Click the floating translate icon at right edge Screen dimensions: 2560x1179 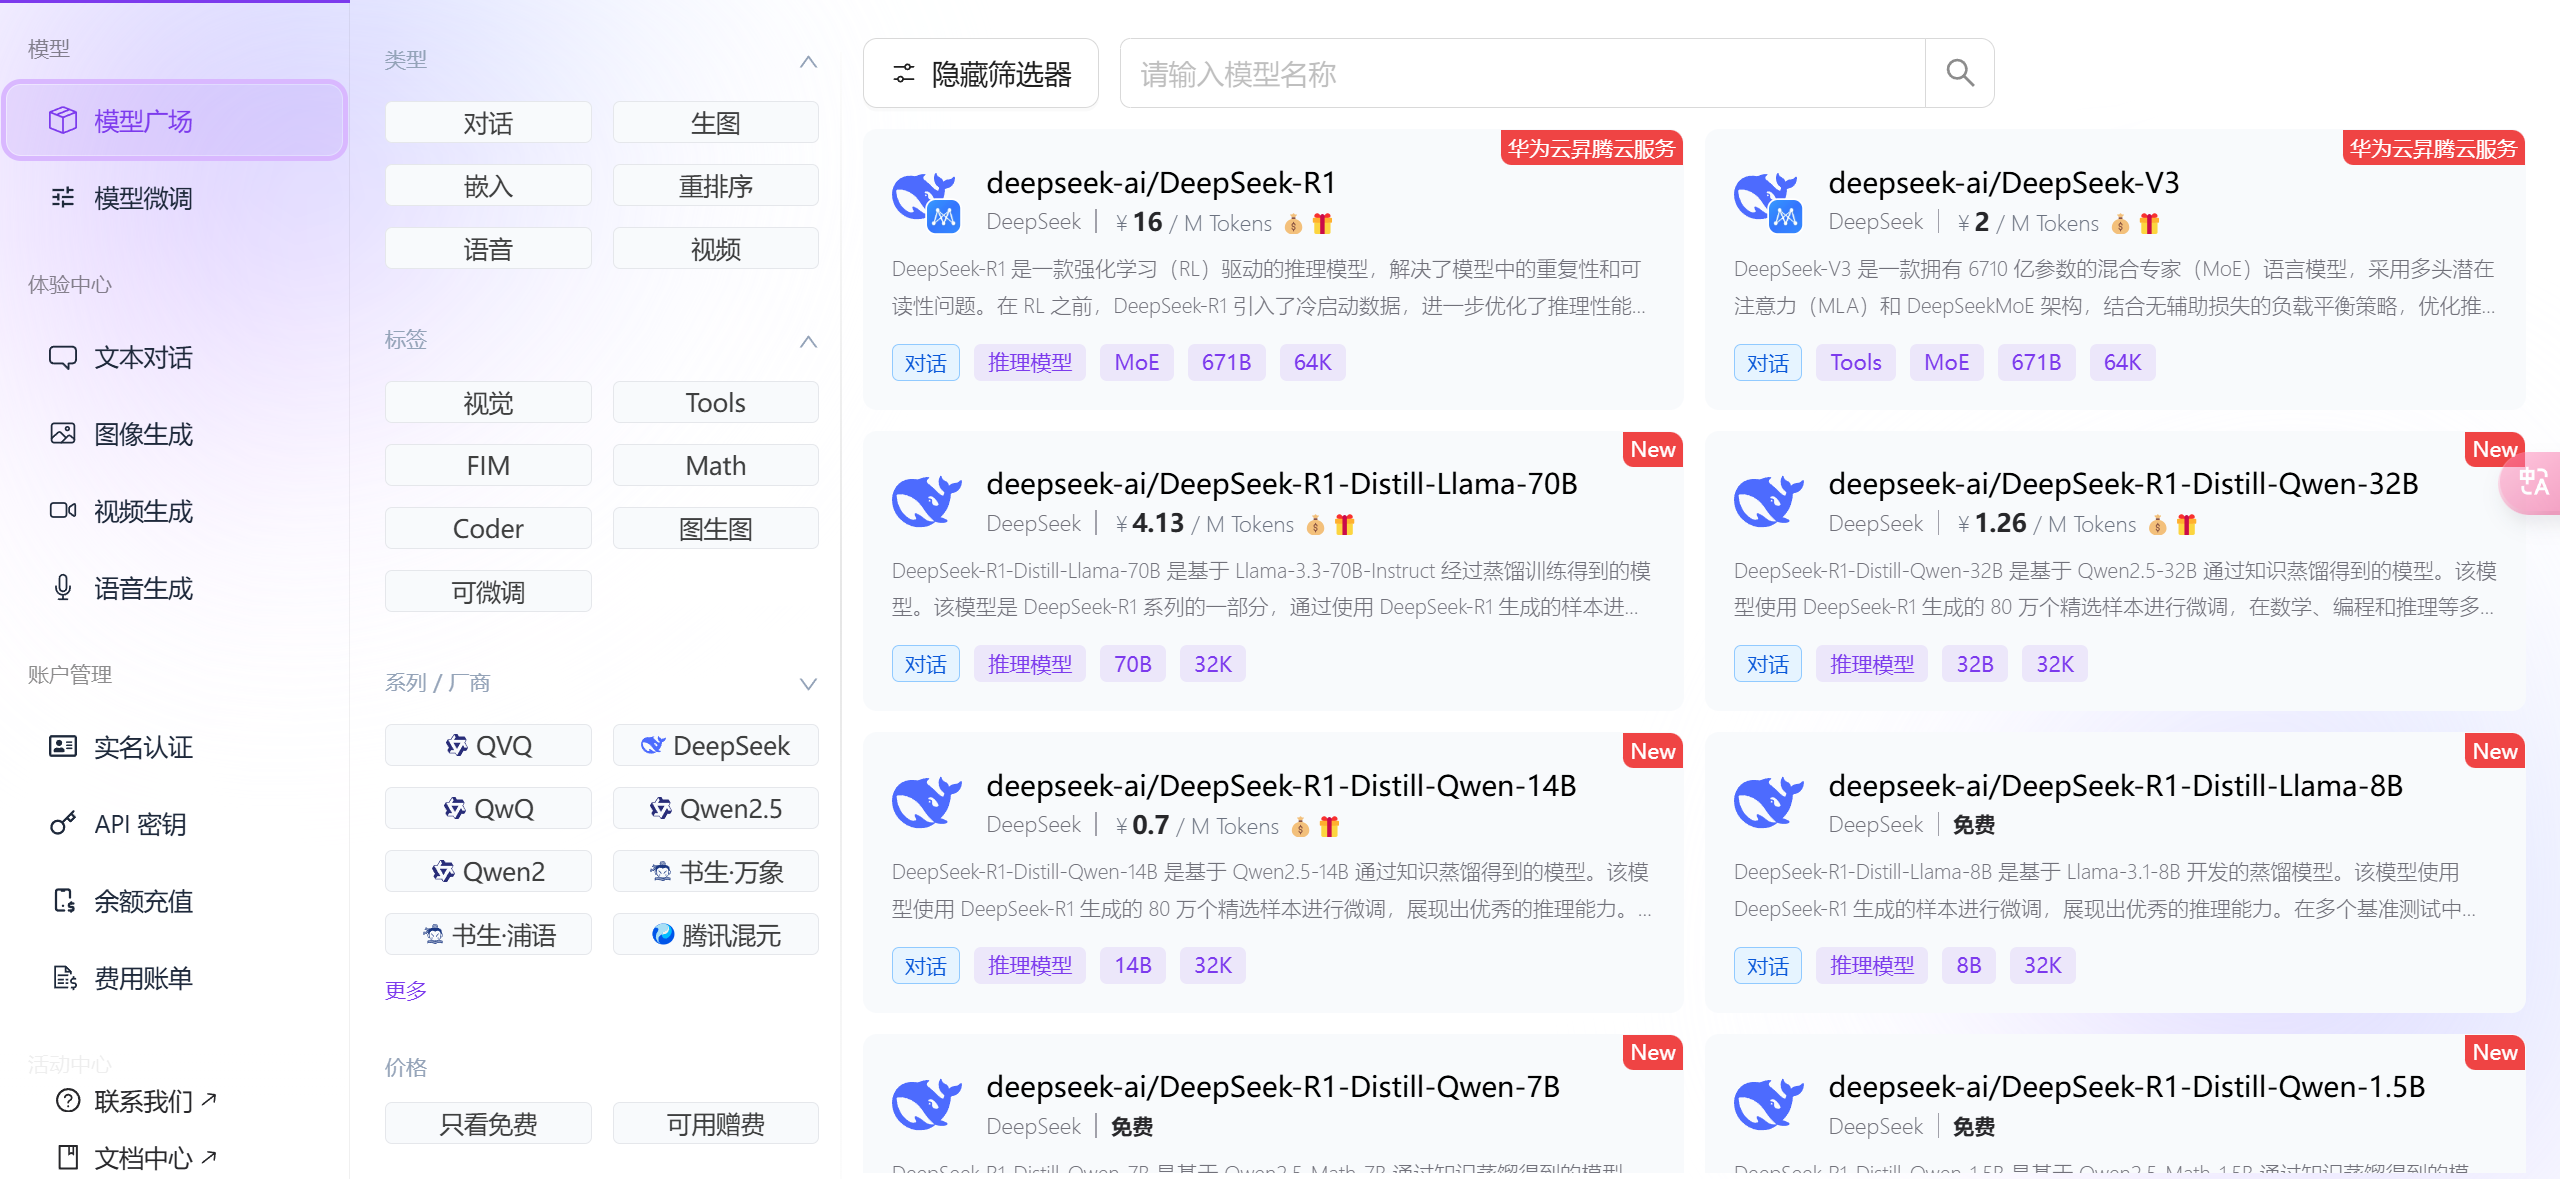pos(2534,483)
